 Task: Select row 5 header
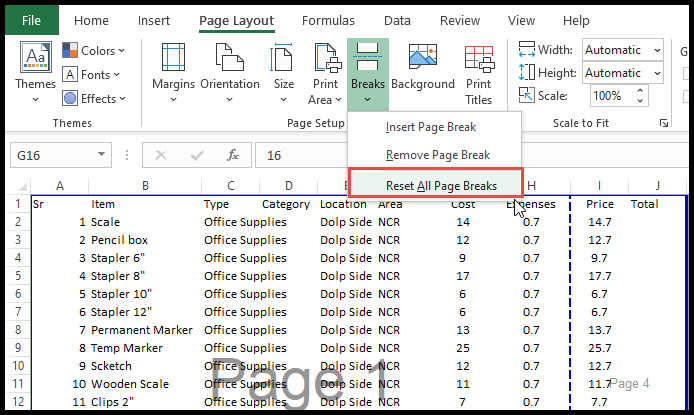[x=18, y=276]
